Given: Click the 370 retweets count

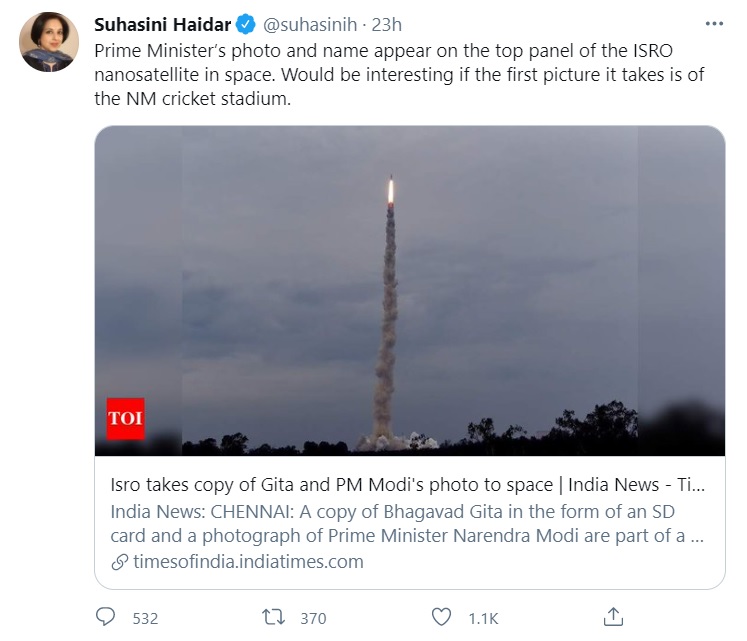Looking at the screenshot, I should click(x=312, y=618).
